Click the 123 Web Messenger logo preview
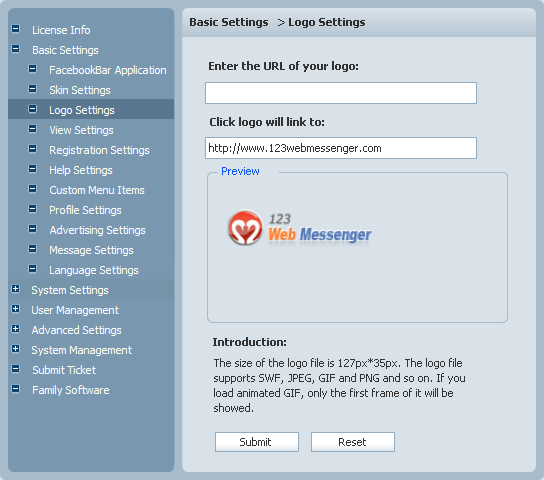 point(300,228)
